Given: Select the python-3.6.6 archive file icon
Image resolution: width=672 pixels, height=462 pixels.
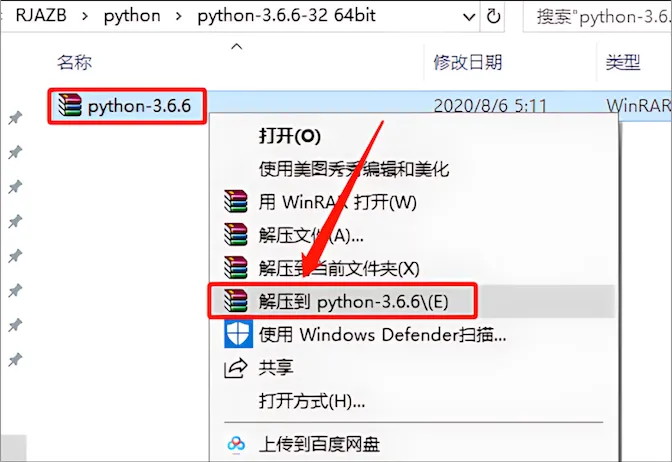Looking at the screenshot, I should (x=69, y=105).
